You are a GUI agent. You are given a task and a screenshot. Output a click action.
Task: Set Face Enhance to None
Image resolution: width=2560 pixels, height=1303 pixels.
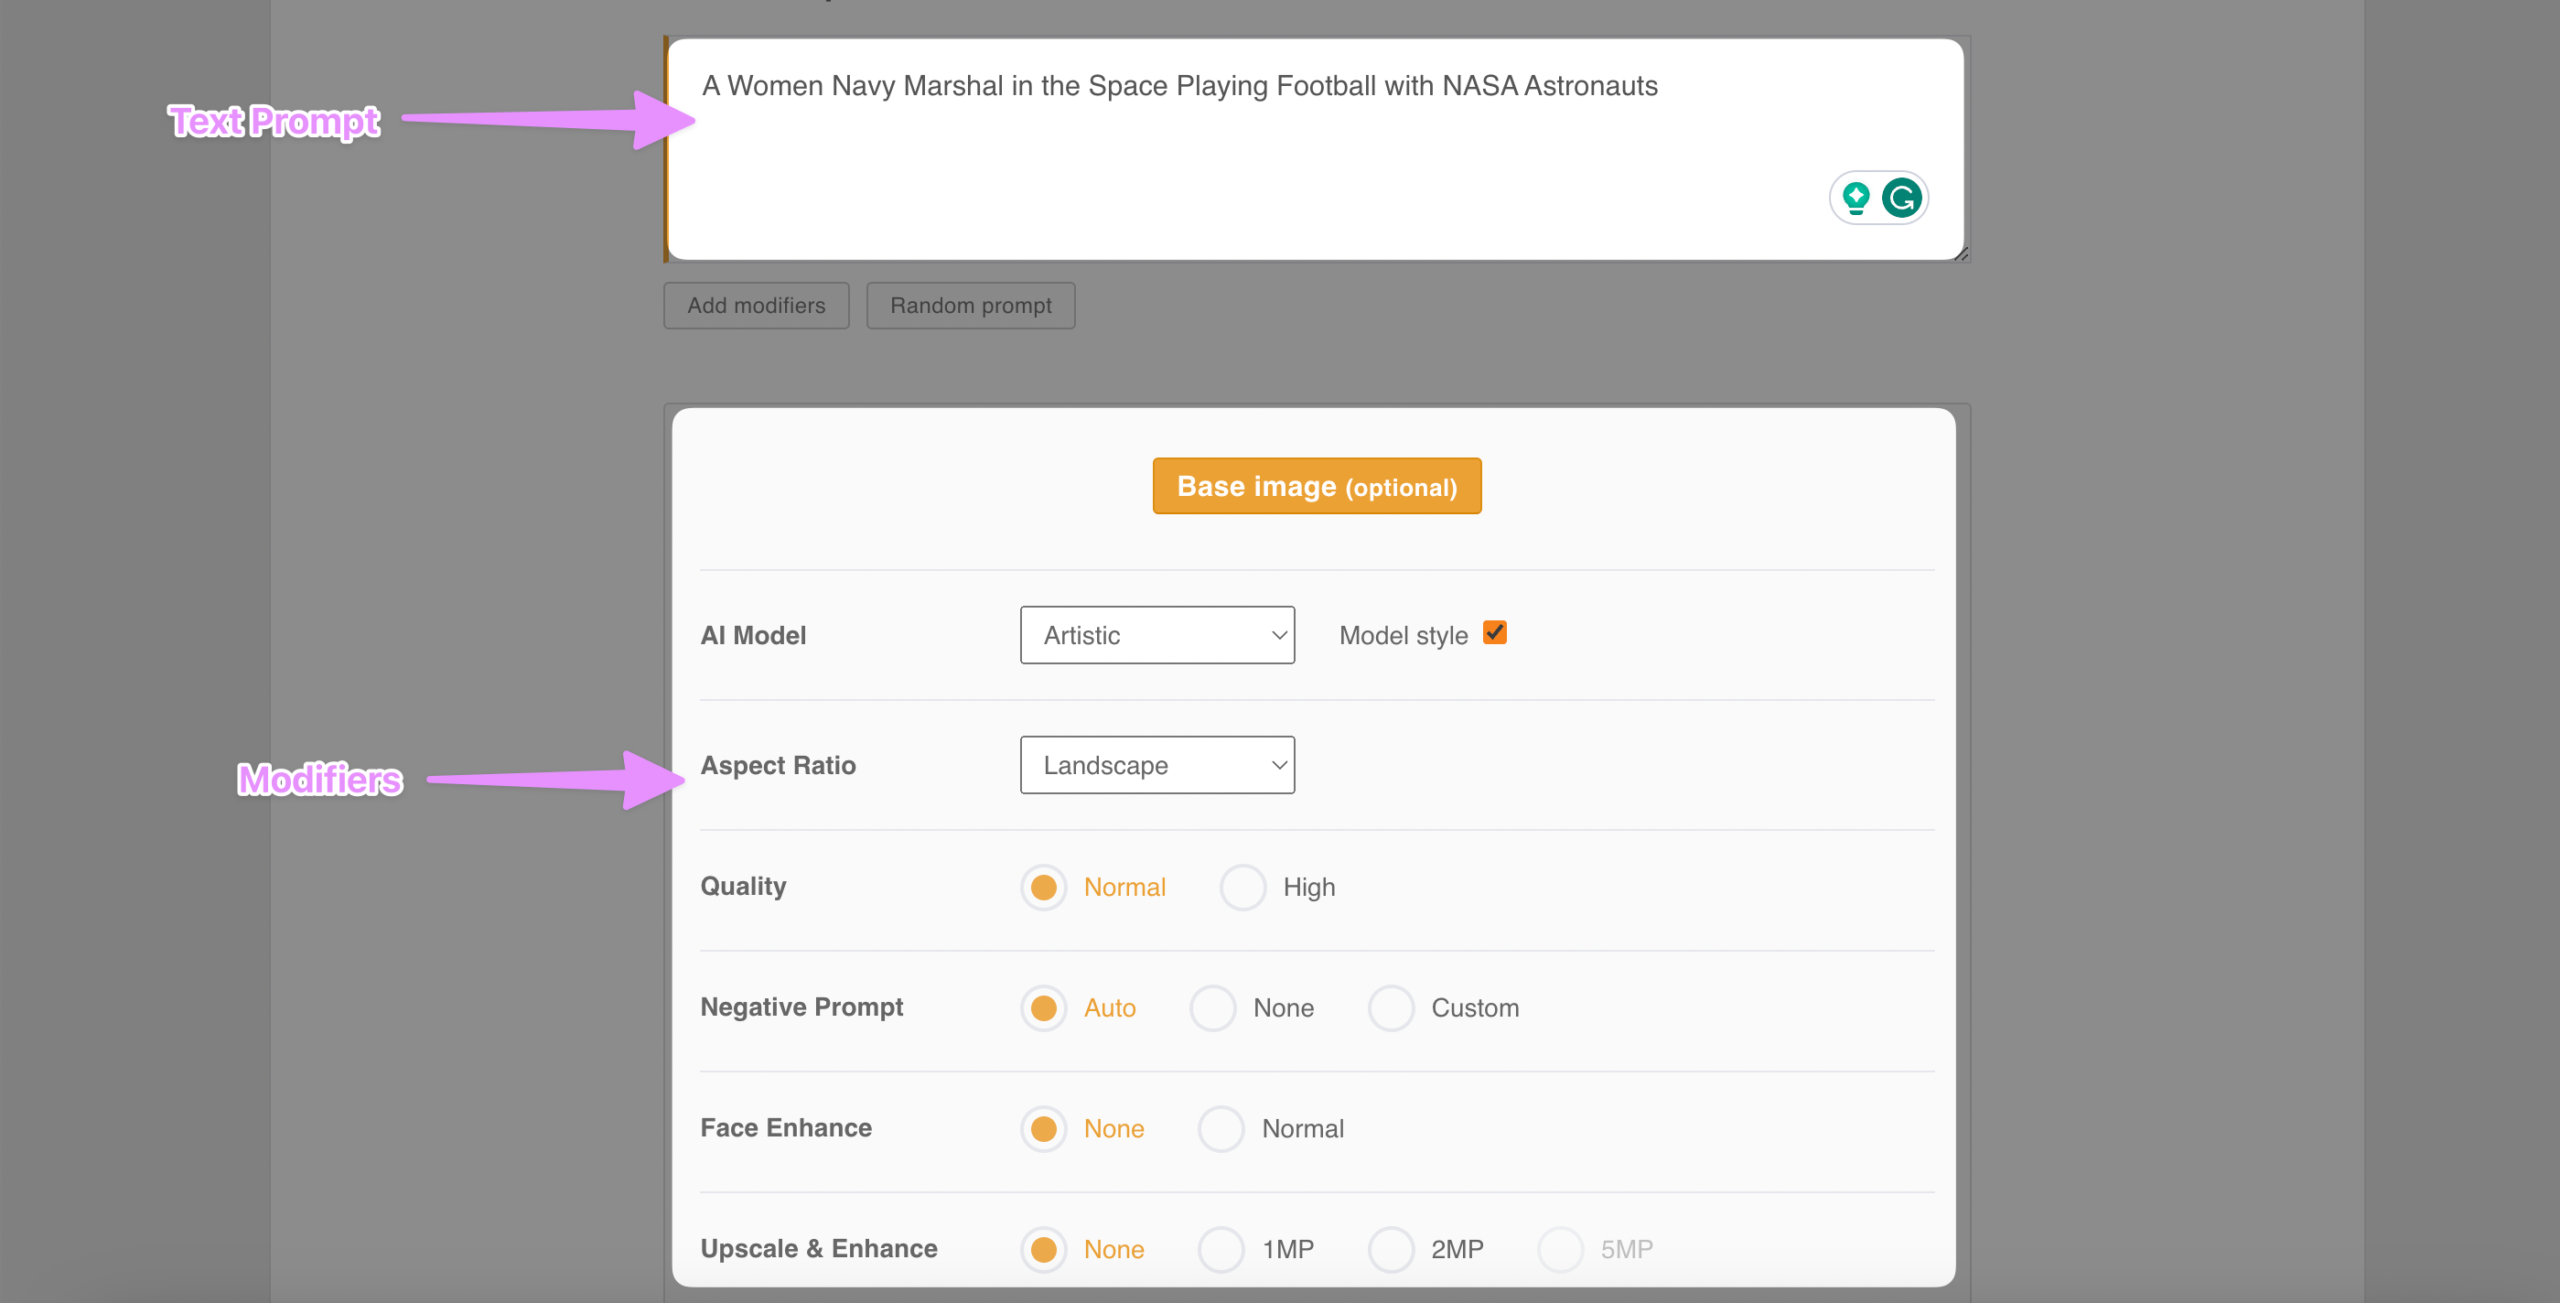1043,1129
